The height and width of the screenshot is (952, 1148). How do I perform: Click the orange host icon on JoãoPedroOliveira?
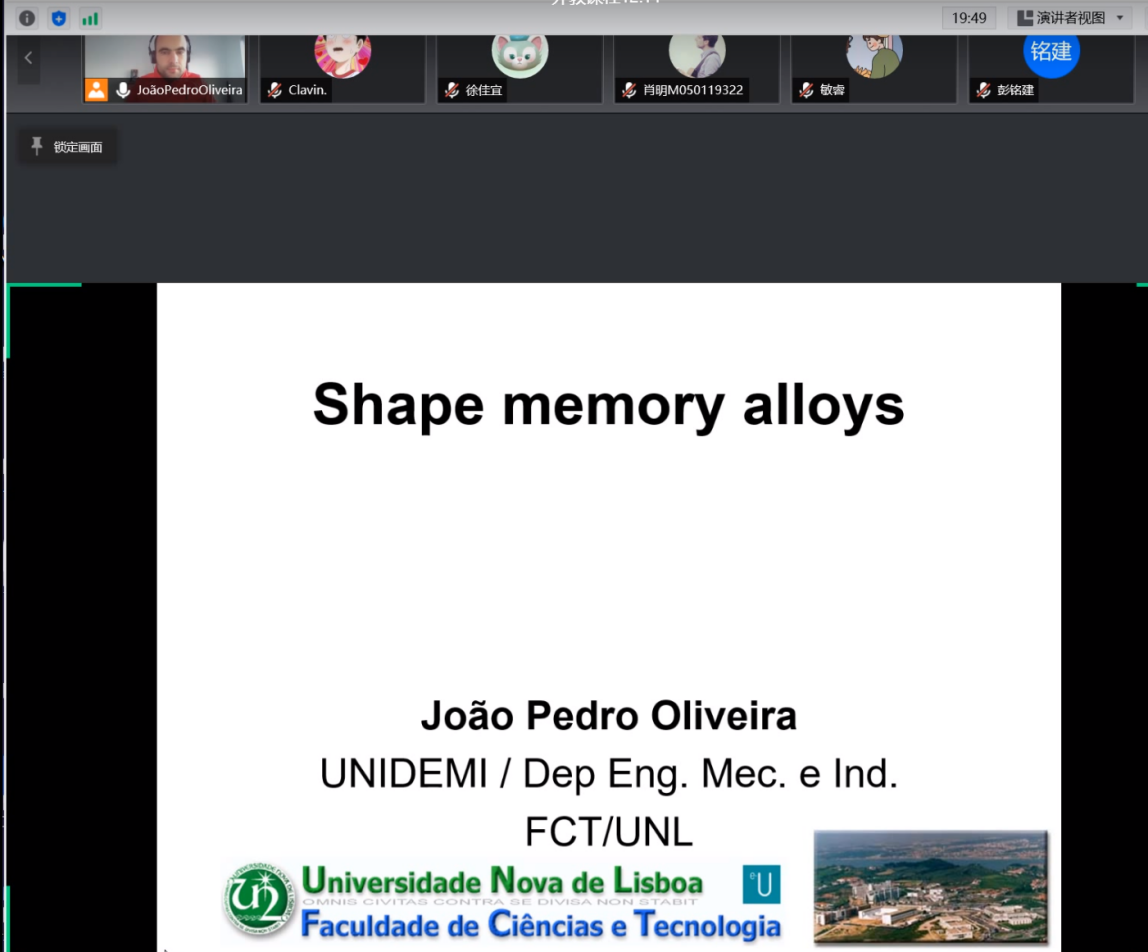[96, 90]
